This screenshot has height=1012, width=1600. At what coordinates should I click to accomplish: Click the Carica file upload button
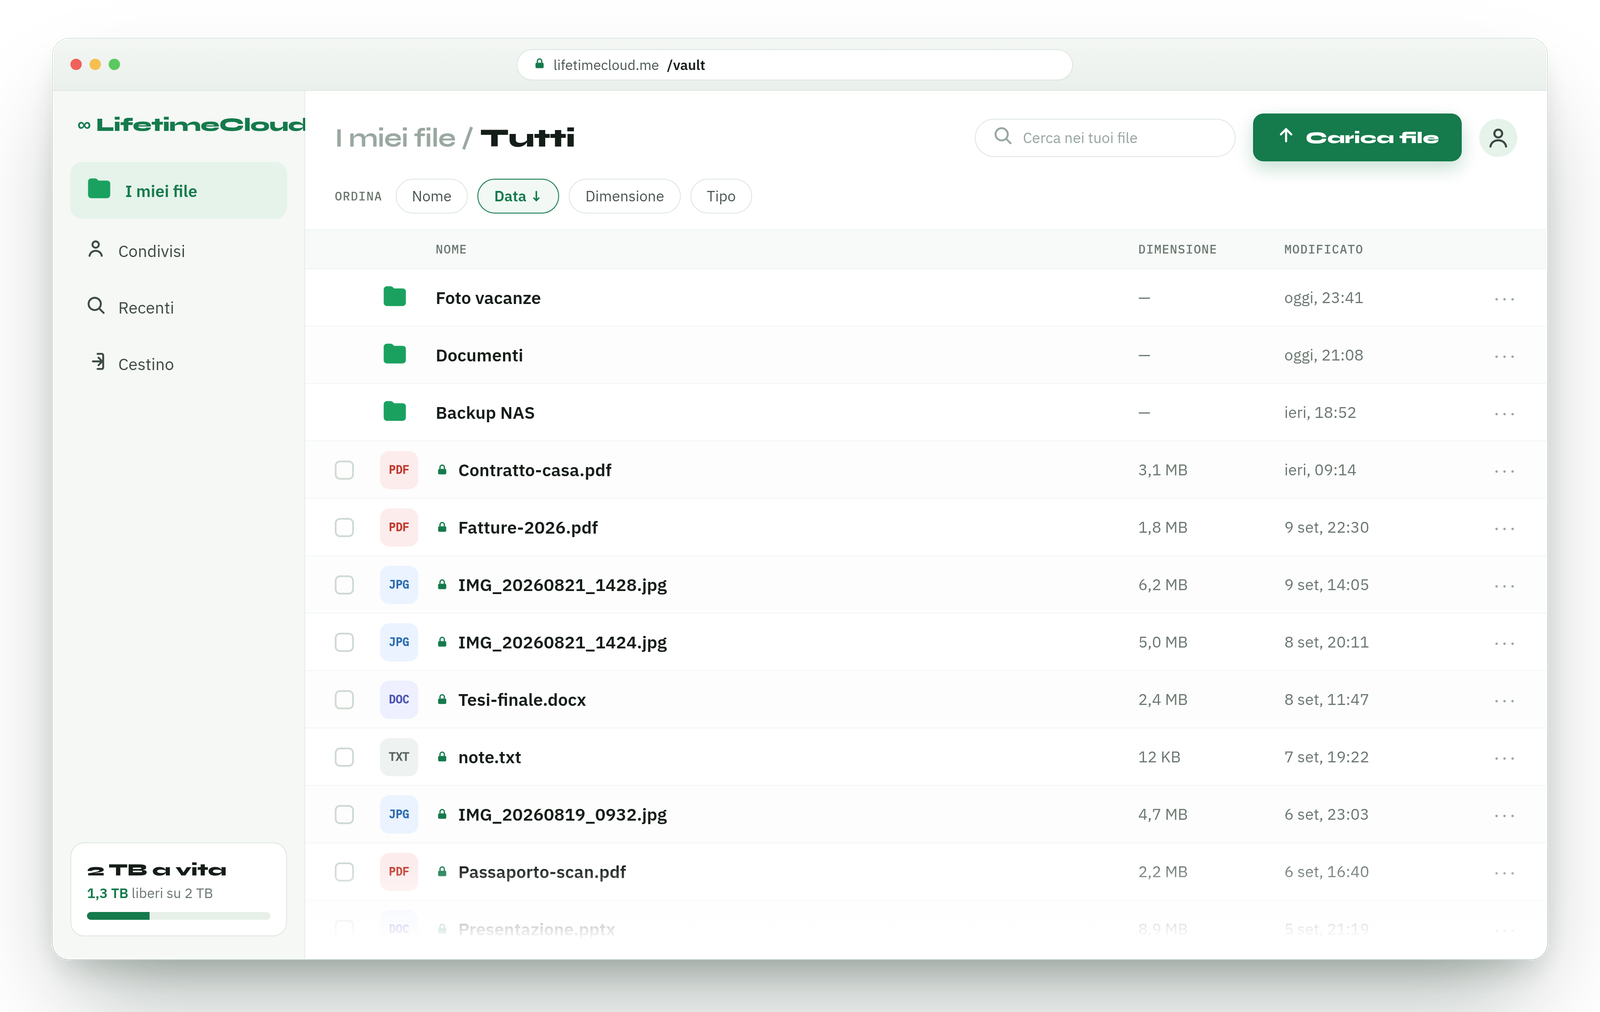[x=1357, y=137]
